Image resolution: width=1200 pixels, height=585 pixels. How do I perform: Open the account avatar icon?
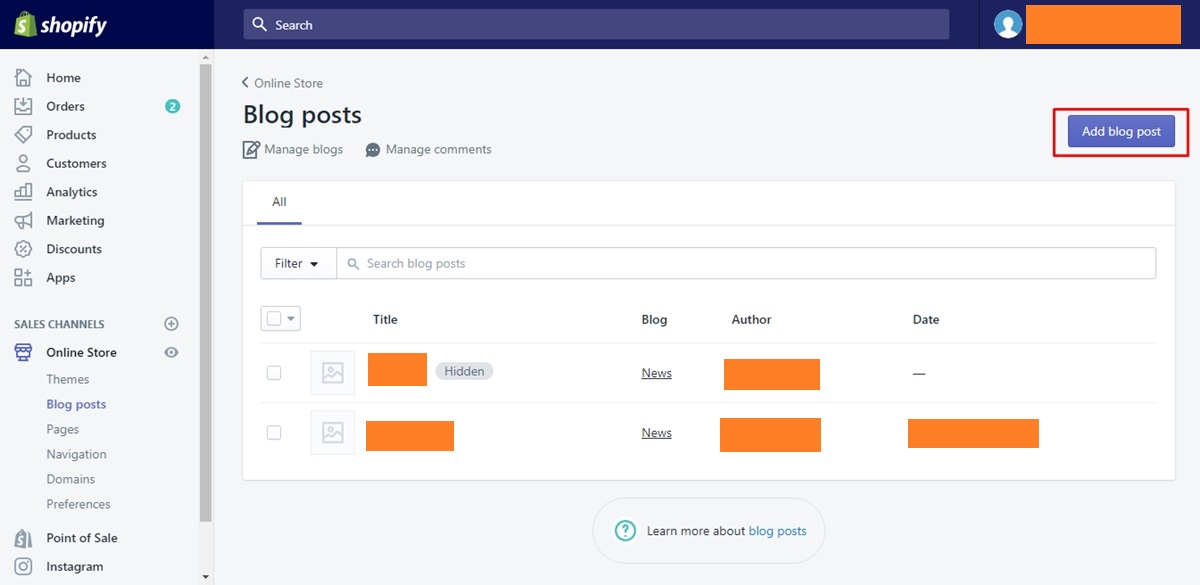pyautogui.click(x=1008, y=25)
